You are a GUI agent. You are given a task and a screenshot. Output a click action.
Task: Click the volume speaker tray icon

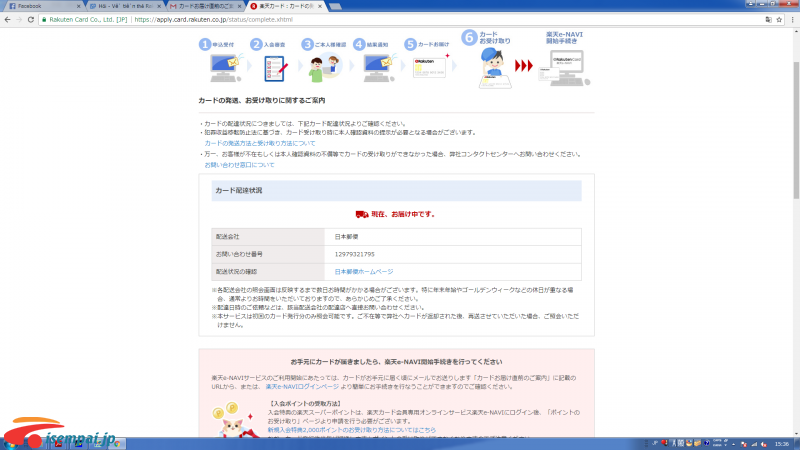tap(764, 444)
